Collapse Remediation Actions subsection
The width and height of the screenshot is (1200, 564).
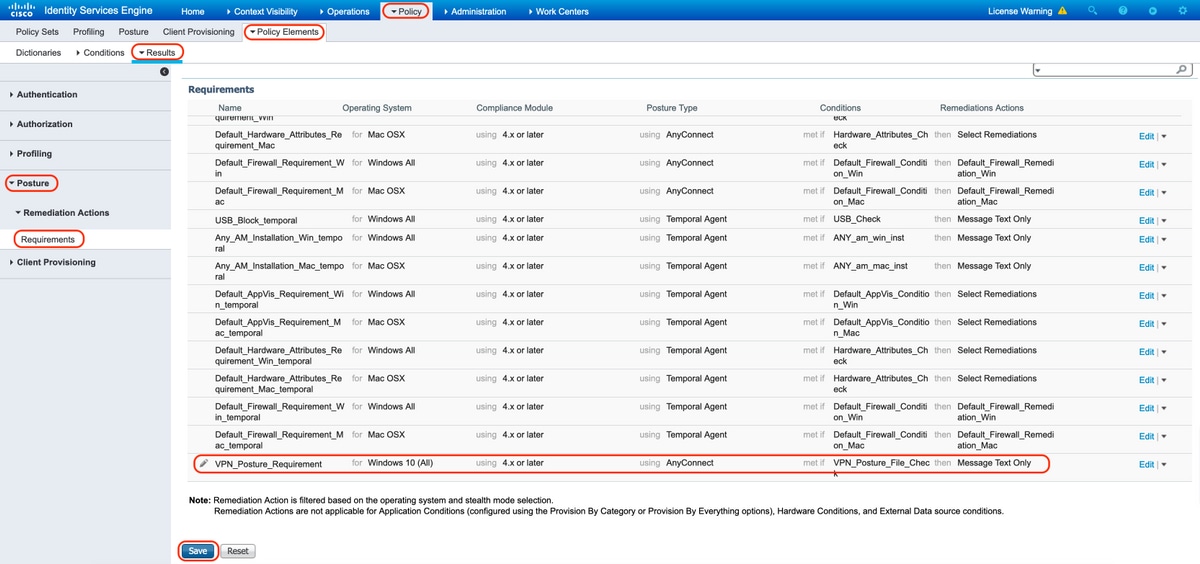62,212
